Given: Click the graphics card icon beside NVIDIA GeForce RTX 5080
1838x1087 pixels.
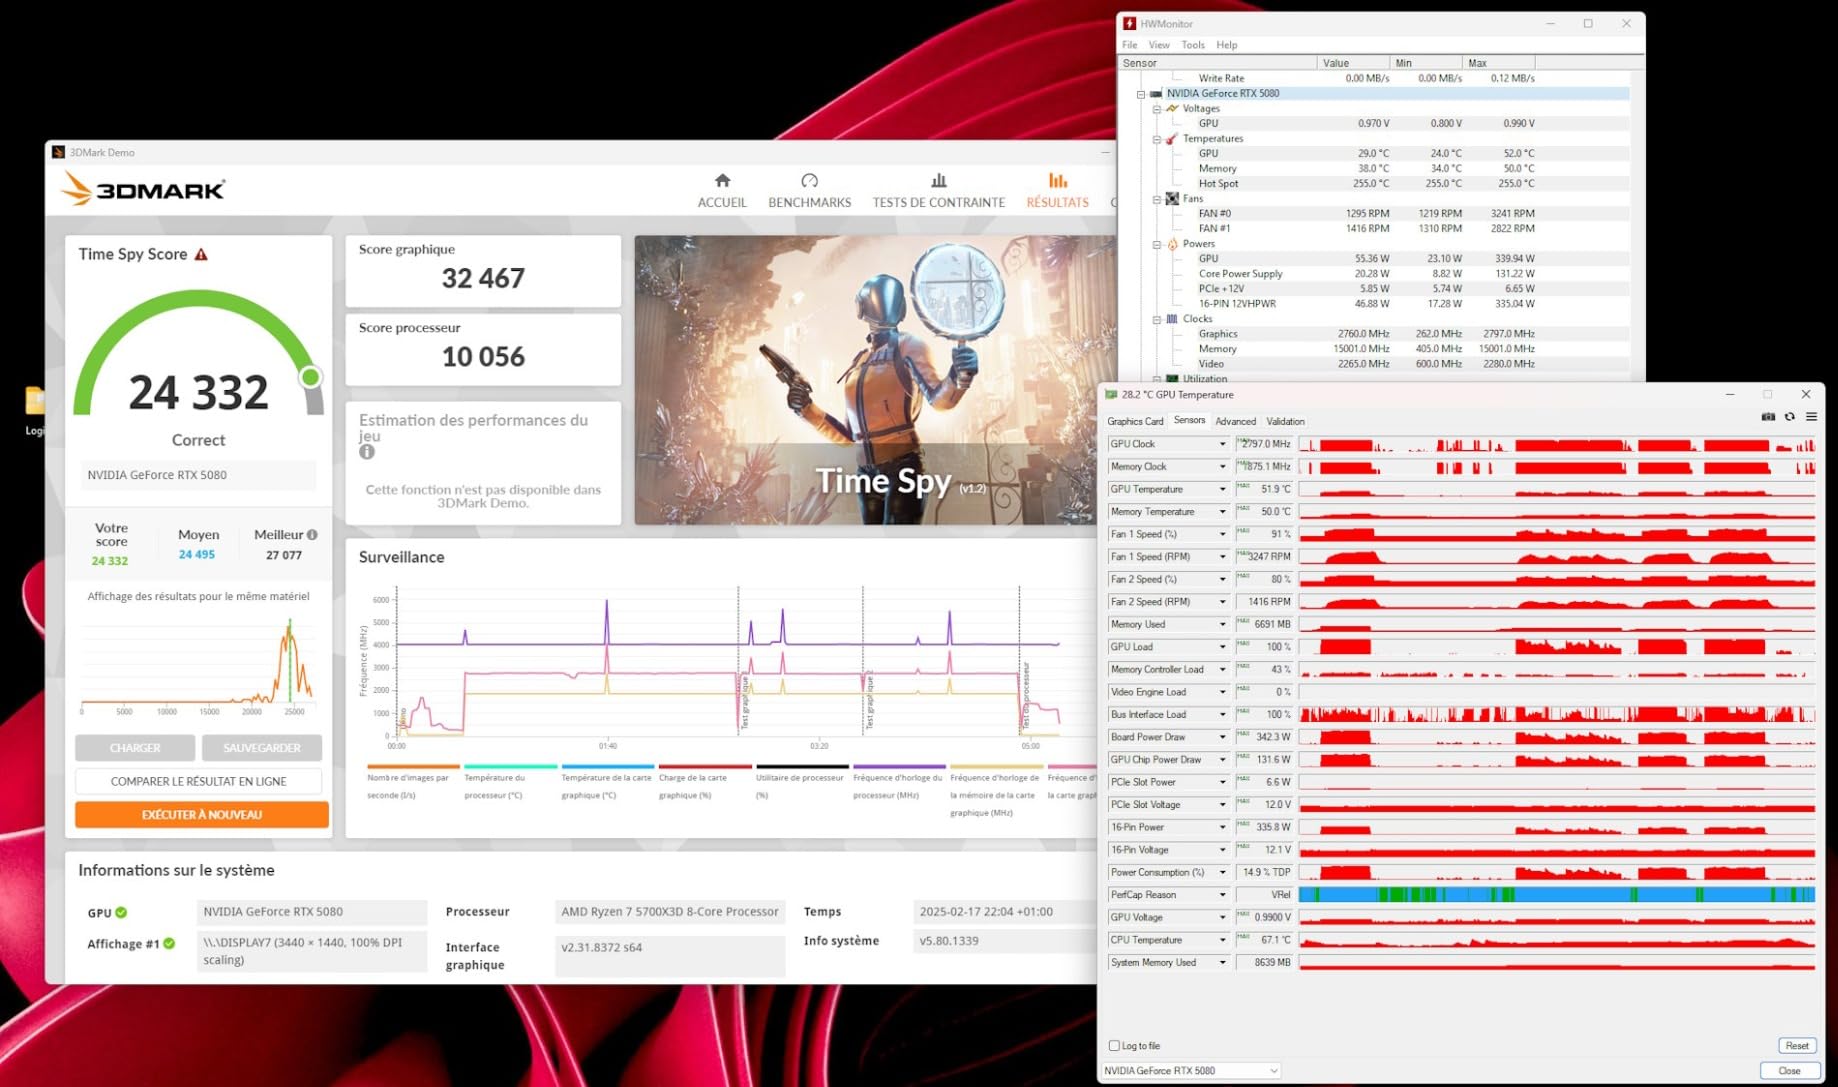Looking at the screenshot, I should (1156, 94).
